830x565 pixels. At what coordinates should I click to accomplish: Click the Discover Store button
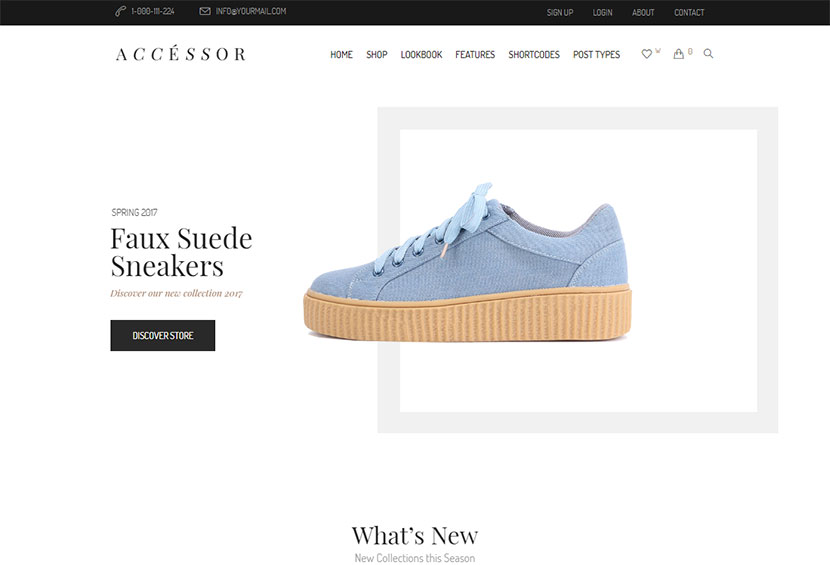[x=163, y=335]
